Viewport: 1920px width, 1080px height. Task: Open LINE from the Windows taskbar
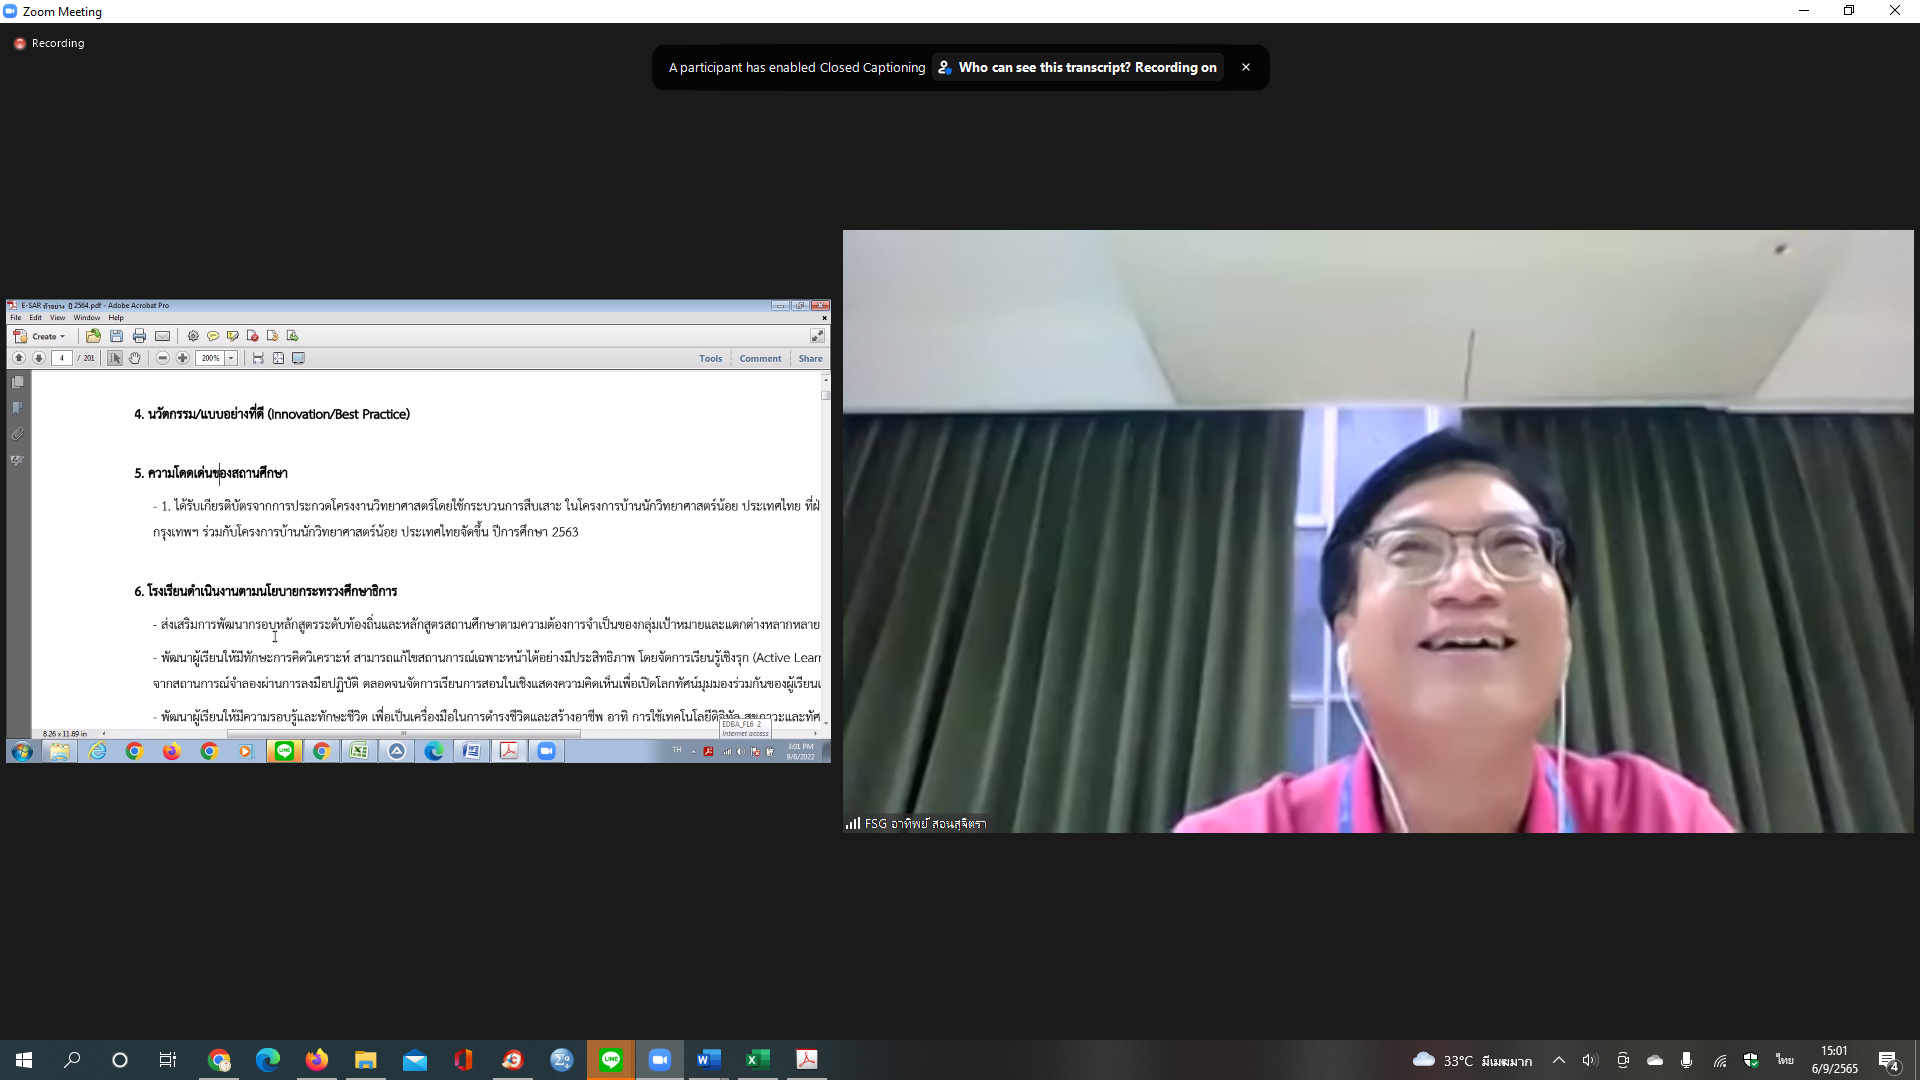611,1059
